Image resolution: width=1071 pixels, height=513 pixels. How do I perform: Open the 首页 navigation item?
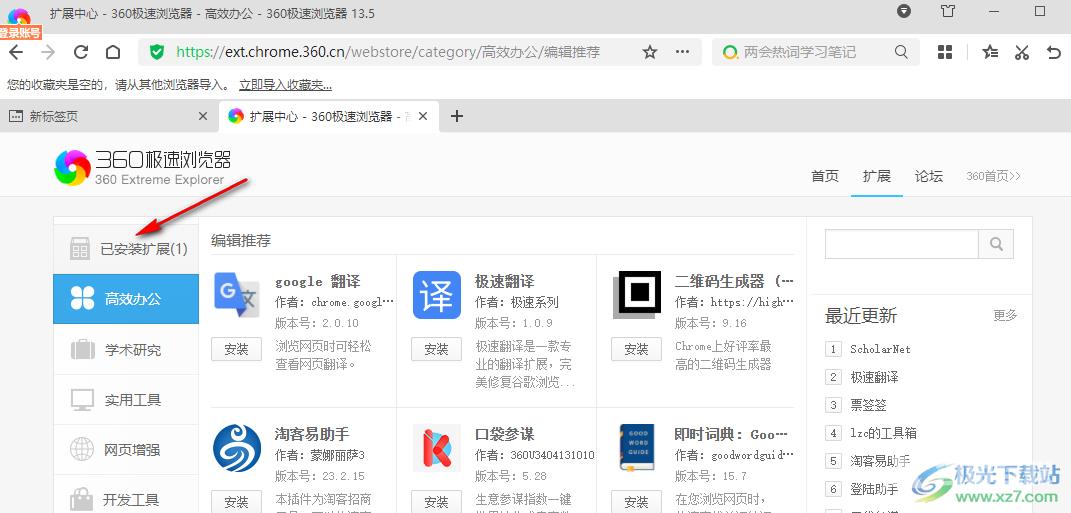click(x=824, y=176)
